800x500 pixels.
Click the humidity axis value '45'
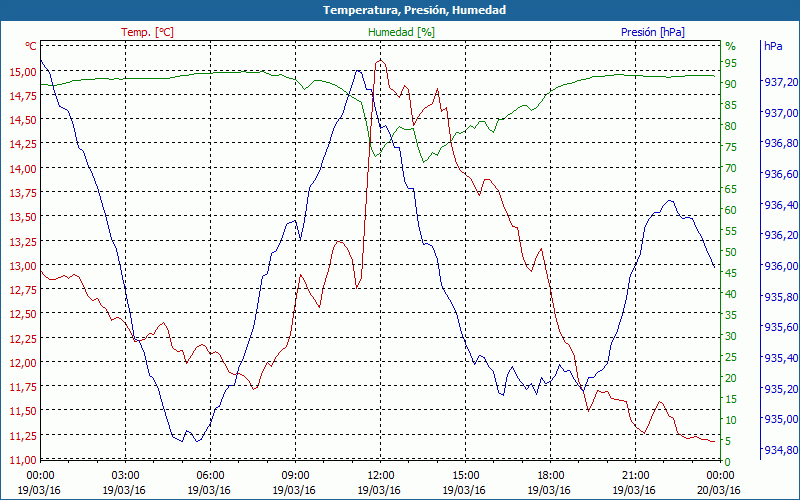tap(731, 273)
